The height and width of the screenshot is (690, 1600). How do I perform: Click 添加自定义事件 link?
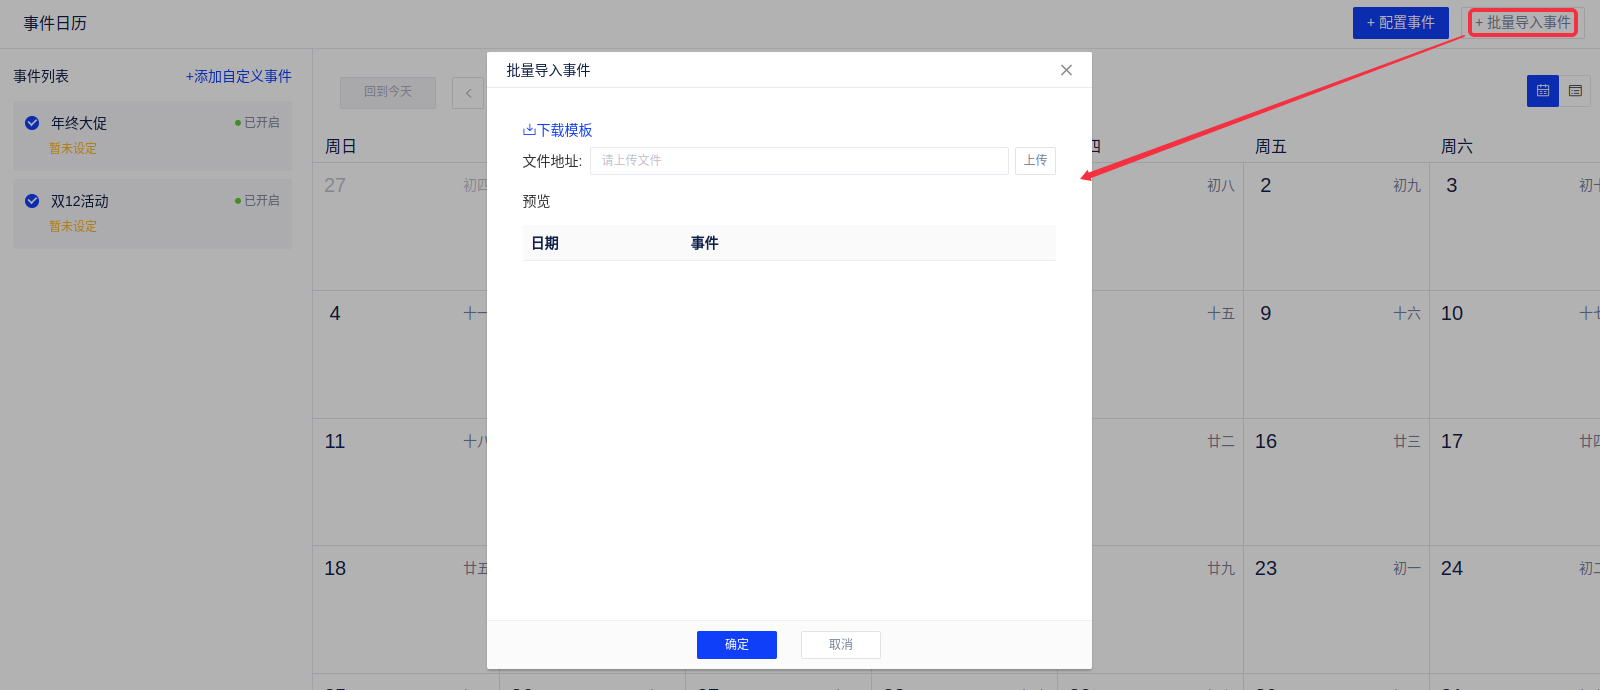point(238,77)
